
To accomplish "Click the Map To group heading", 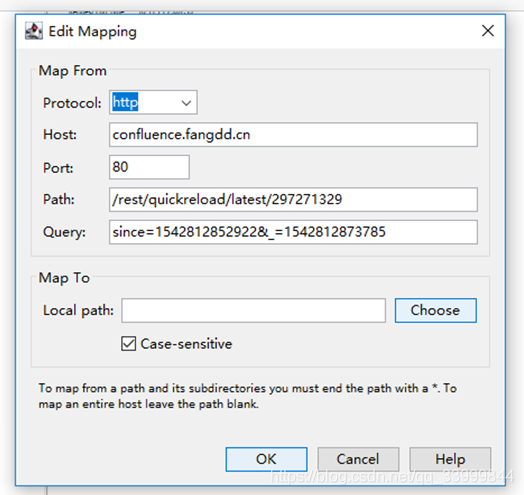I will (x=64, y=278).
